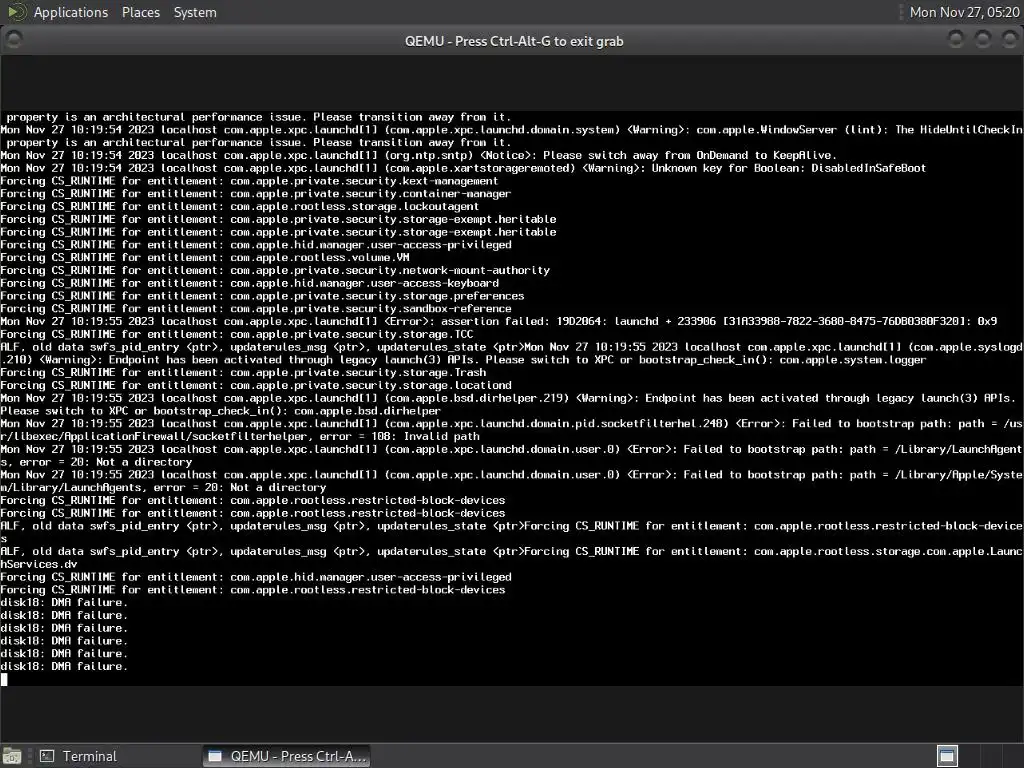Click the text 'assertion failed: 19D2064'

[524, 321]
